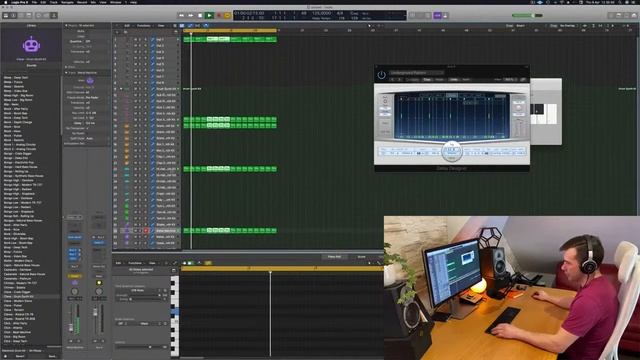This screenshot has height=360, width=640.
Task: Open the Apple menu
Action: tap(5, 2)
